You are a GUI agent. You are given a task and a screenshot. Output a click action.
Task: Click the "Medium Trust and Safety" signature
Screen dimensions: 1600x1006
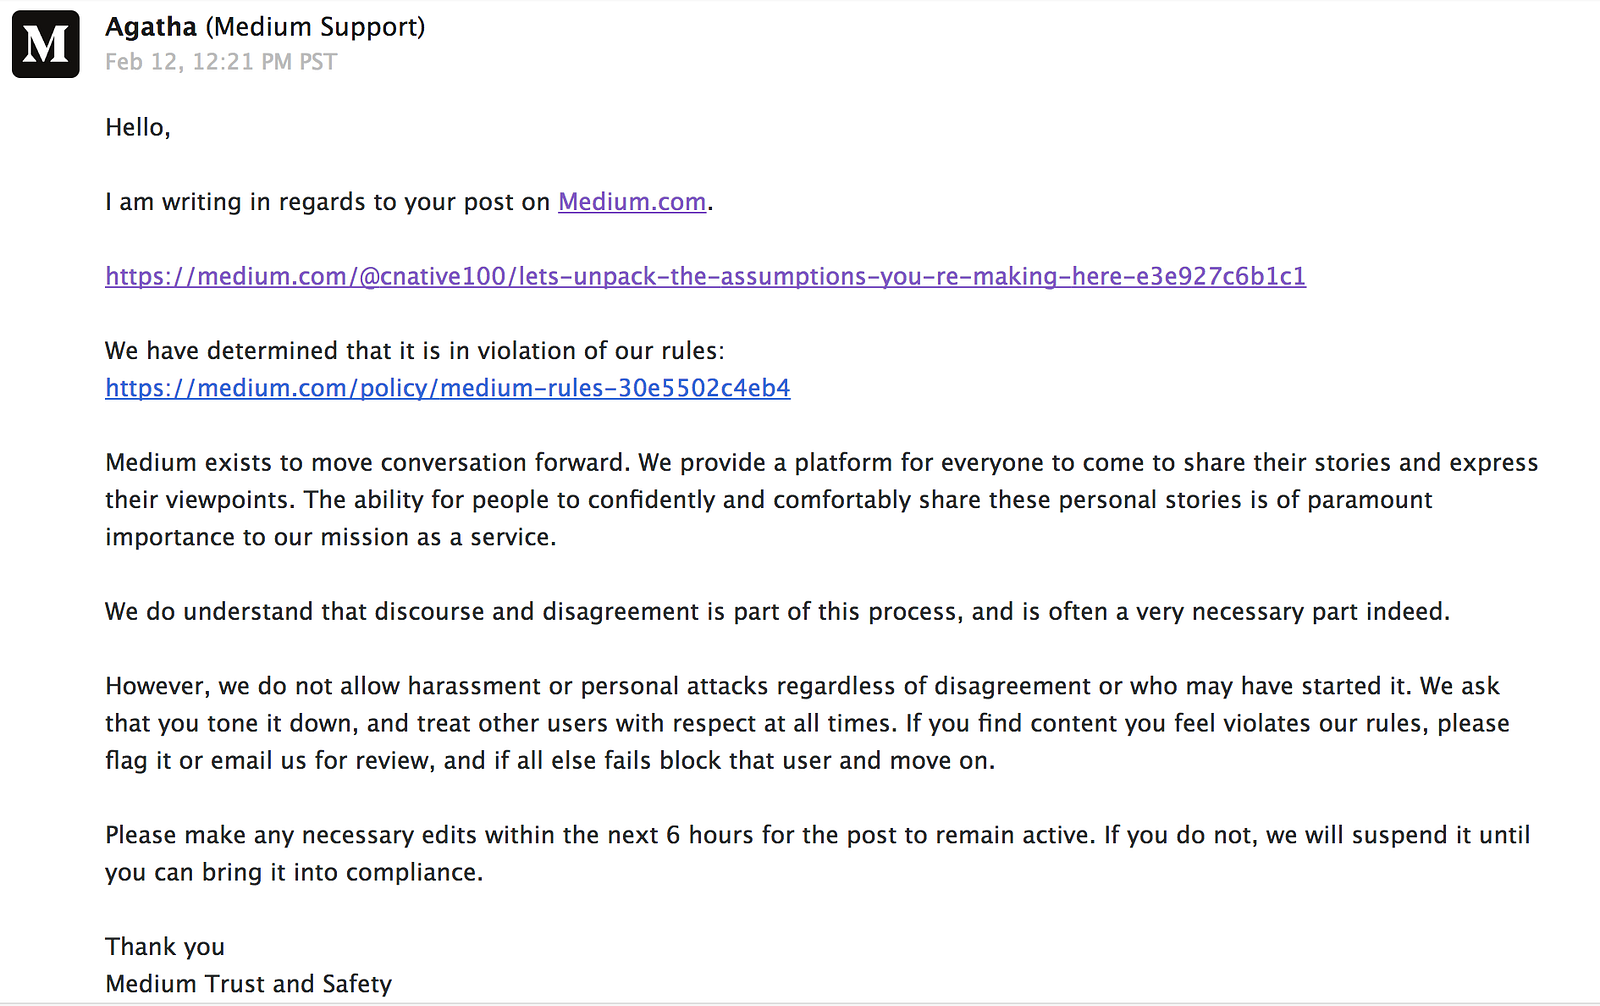248,984
